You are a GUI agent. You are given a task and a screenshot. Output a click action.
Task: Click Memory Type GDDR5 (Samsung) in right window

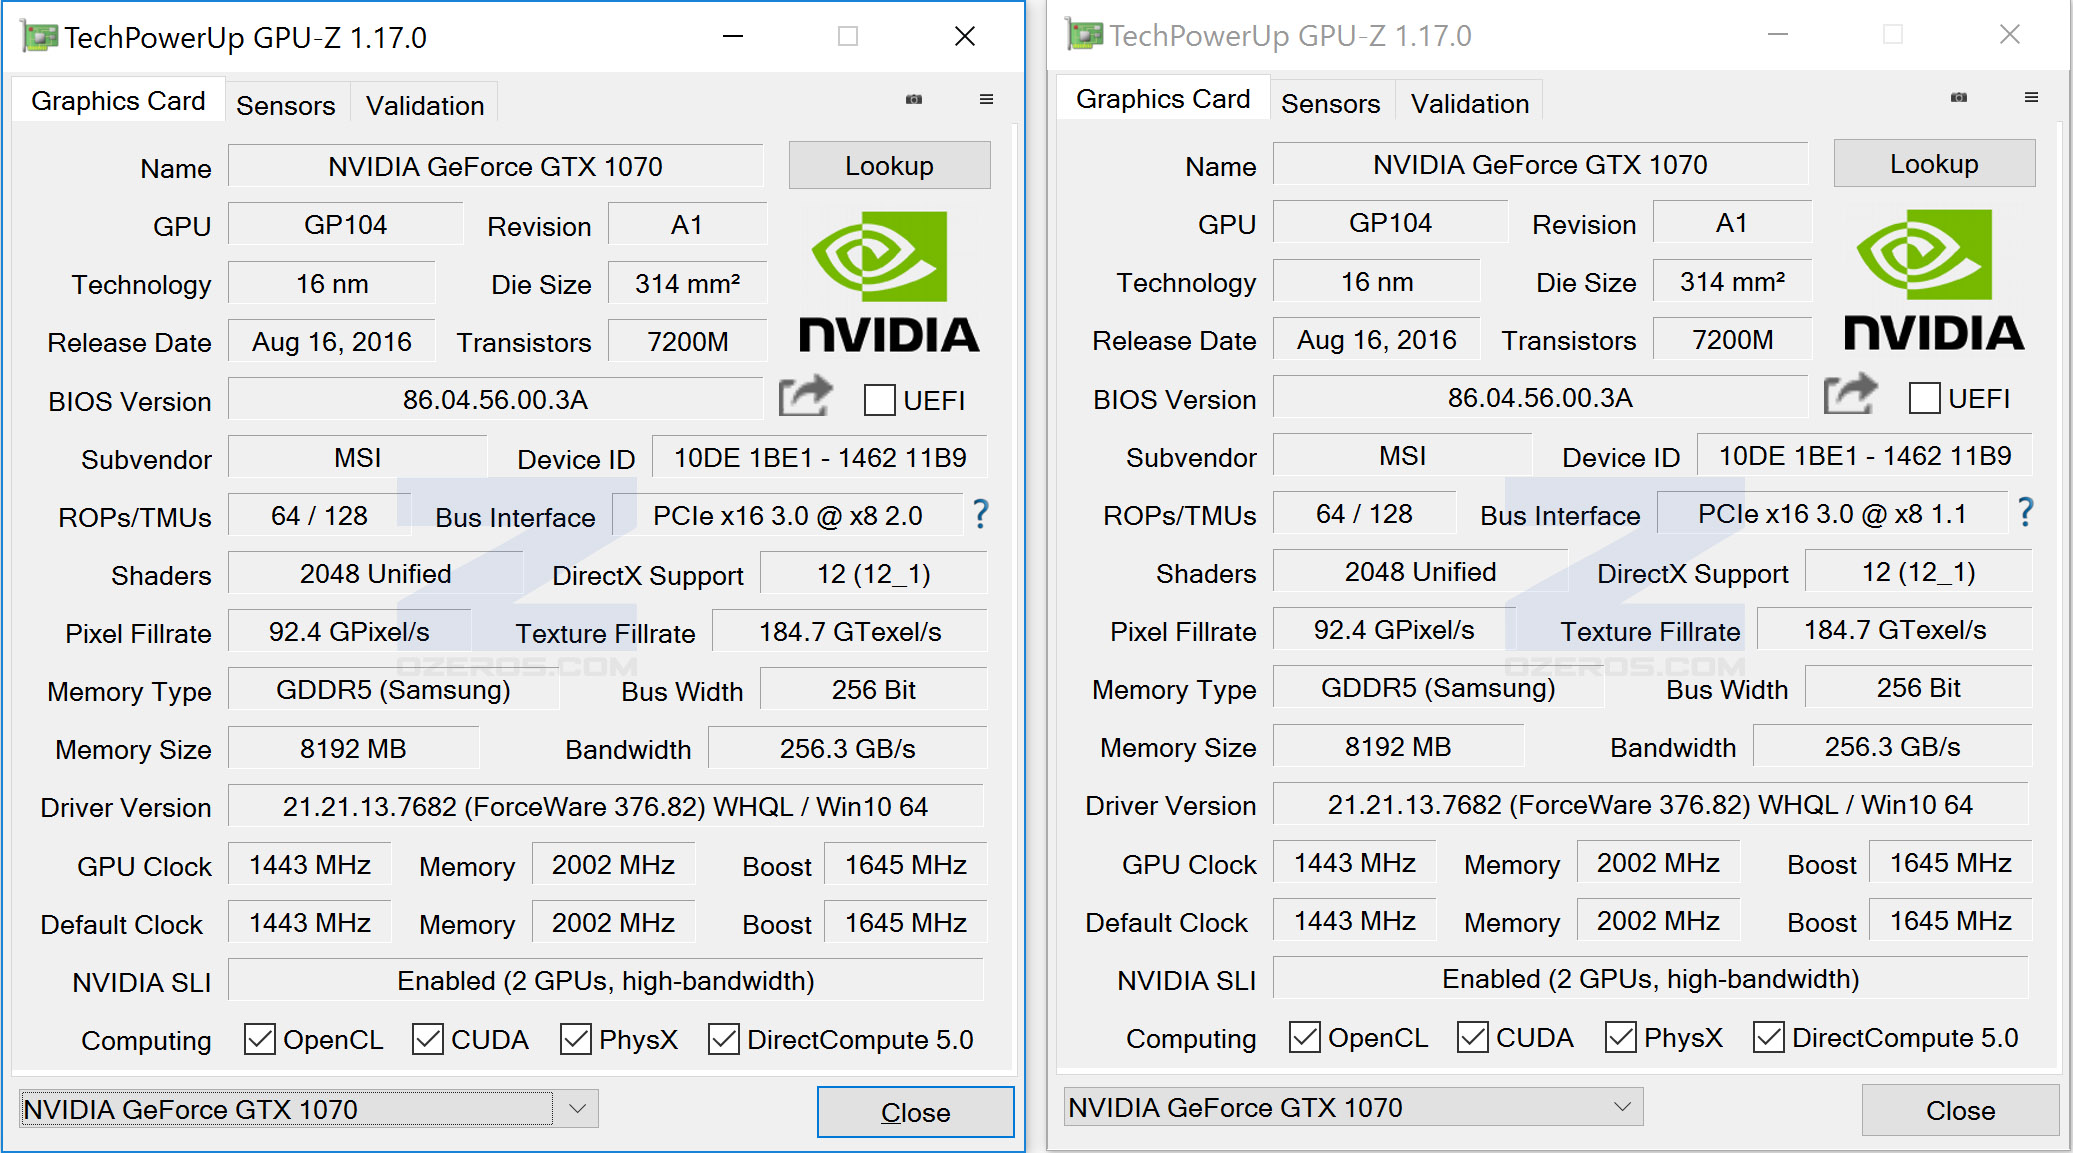tap(1438, 688)
